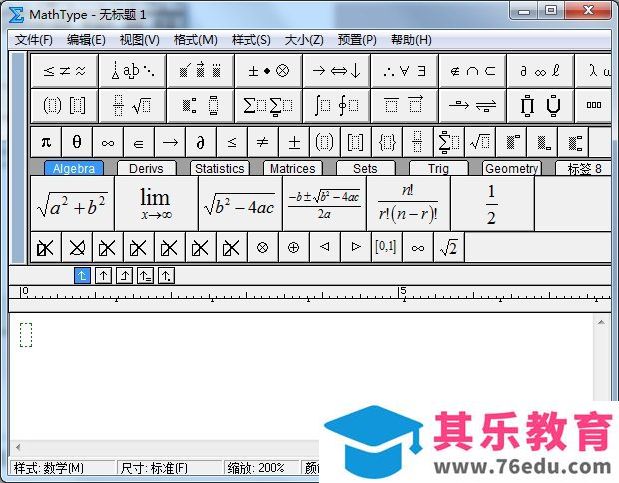Screen dimensions: 619x483
Task: Switch to the Algebra tab
Action: (74, 168)
